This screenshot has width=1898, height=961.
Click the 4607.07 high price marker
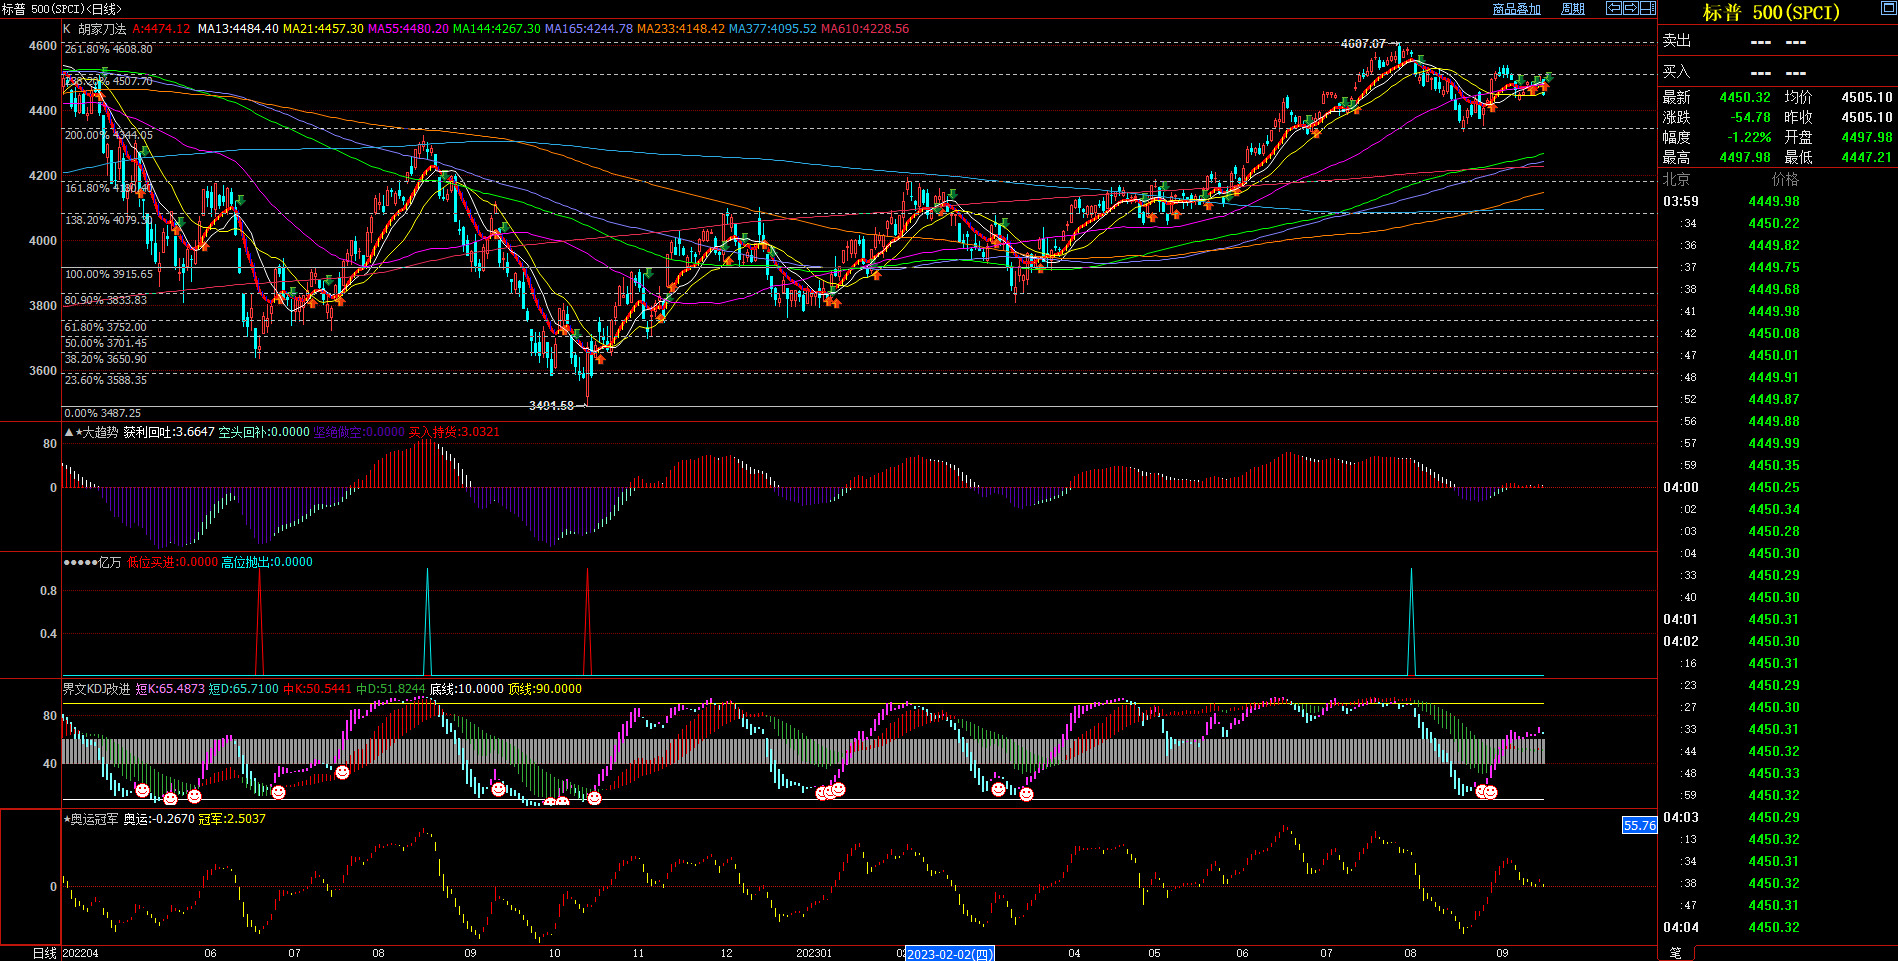[x=1363, y=44]
